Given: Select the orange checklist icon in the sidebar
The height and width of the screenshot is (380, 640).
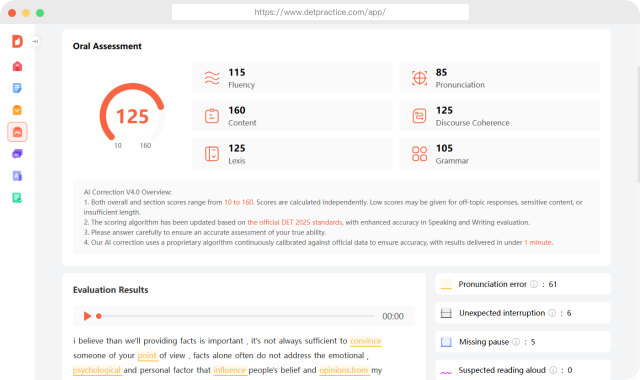Looking at the screenshot, I should (17, 110).
